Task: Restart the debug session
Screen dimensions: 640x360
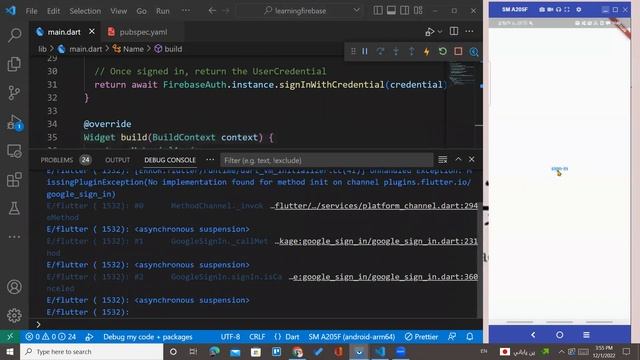Action: [442, 51]
